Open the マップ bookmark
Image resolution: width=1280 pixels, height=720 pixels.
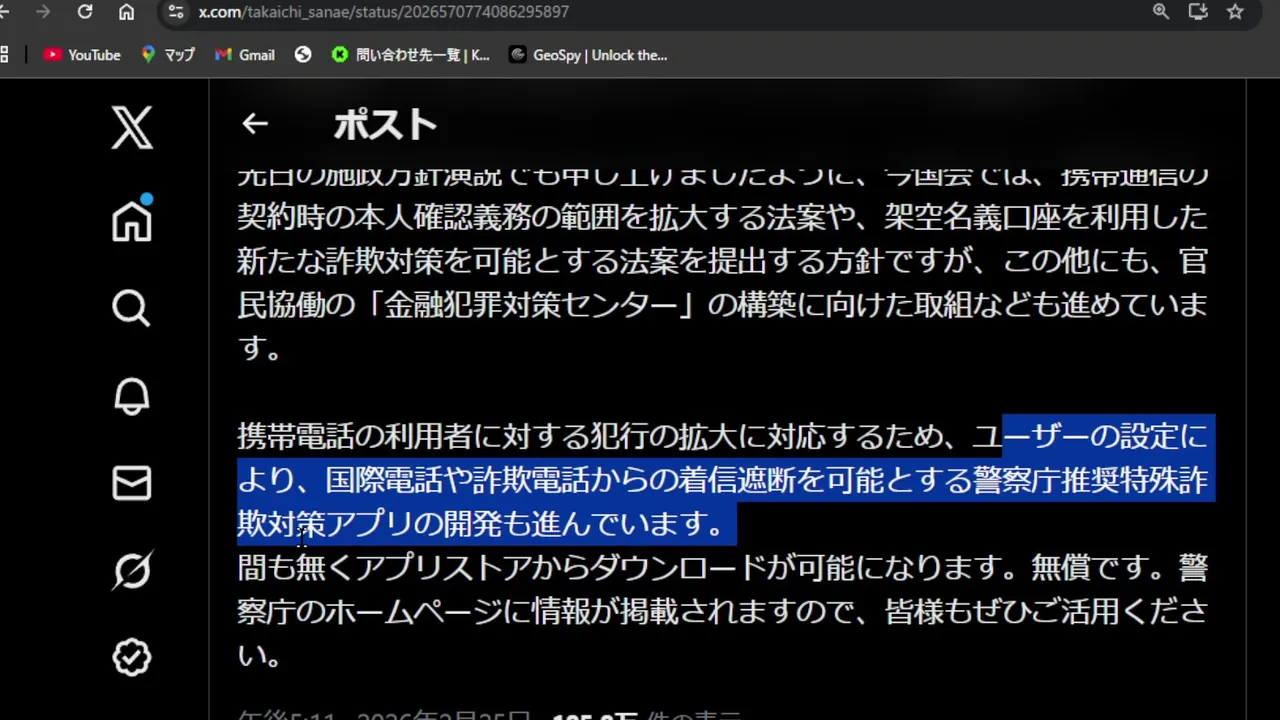click(x=168, y=55)
